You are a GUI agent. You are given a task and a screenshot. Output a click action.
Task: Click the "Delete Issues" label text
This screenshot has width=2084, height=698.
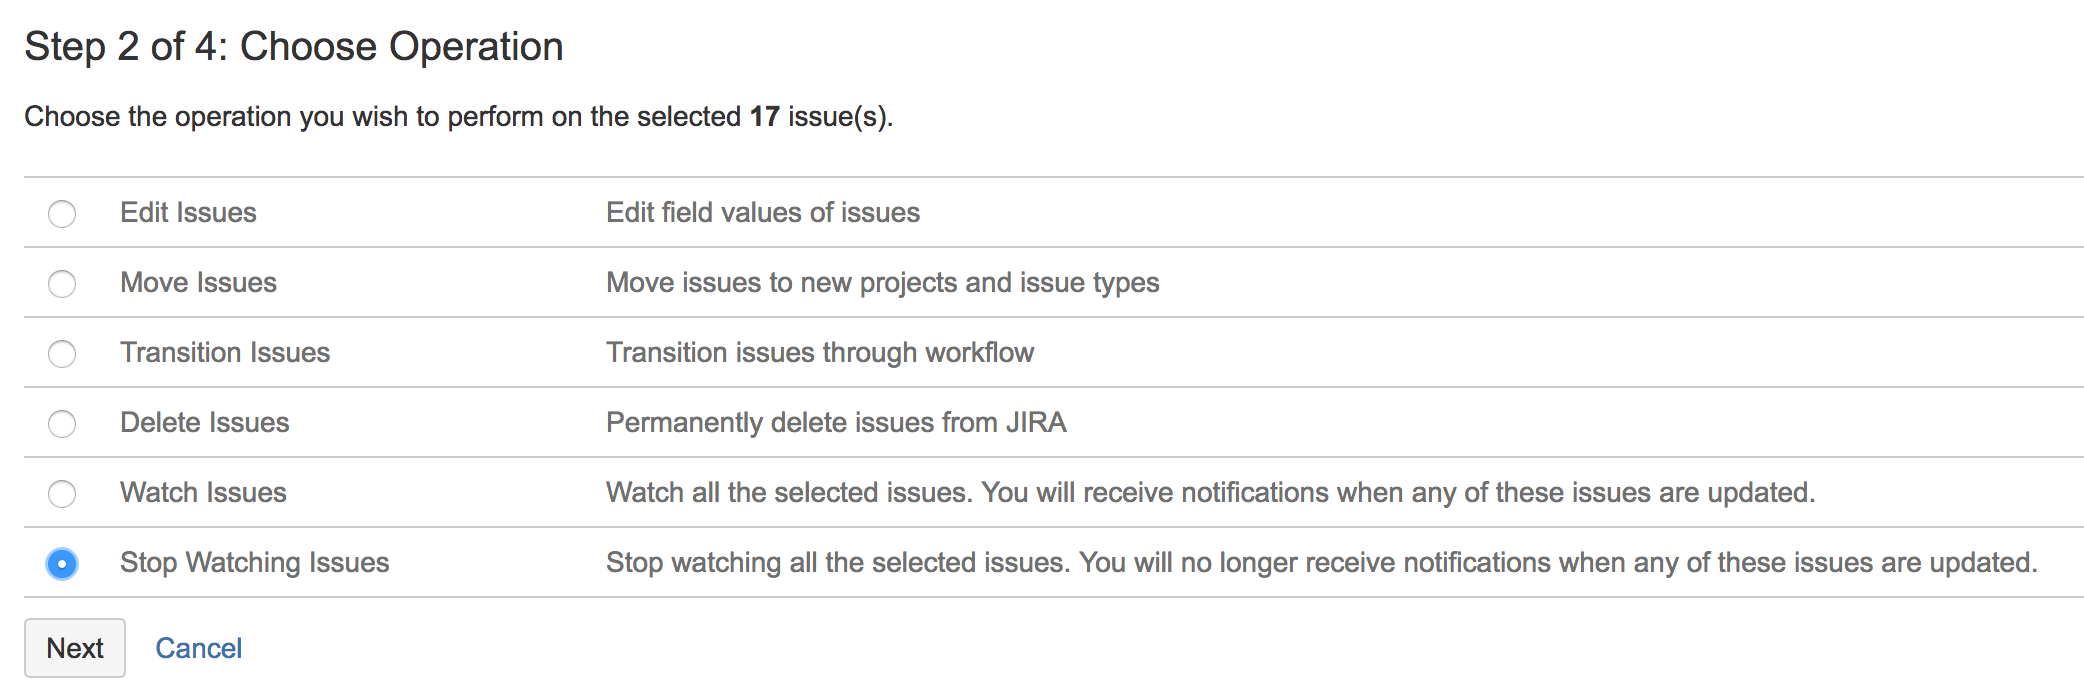tap(204, 423)
